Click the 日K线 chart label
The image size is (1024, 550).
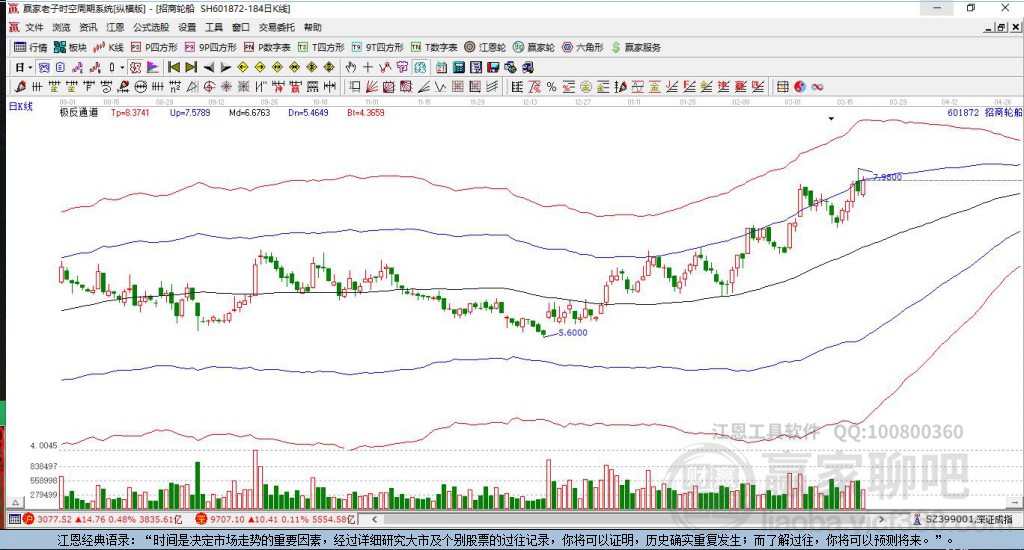(20, 106)
